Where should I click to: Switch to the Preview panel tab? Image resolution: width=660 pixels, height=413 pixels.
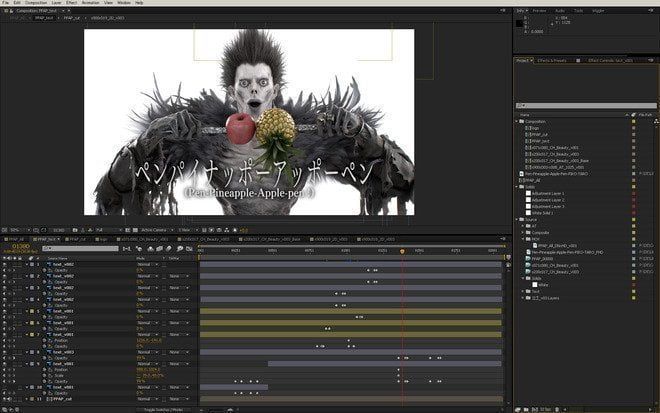click(539, 11)
